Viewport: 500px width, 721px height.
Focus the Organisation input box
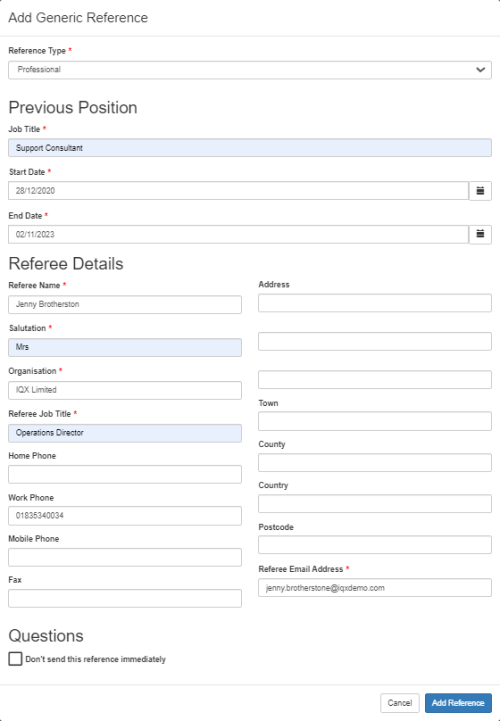(125, 390)
